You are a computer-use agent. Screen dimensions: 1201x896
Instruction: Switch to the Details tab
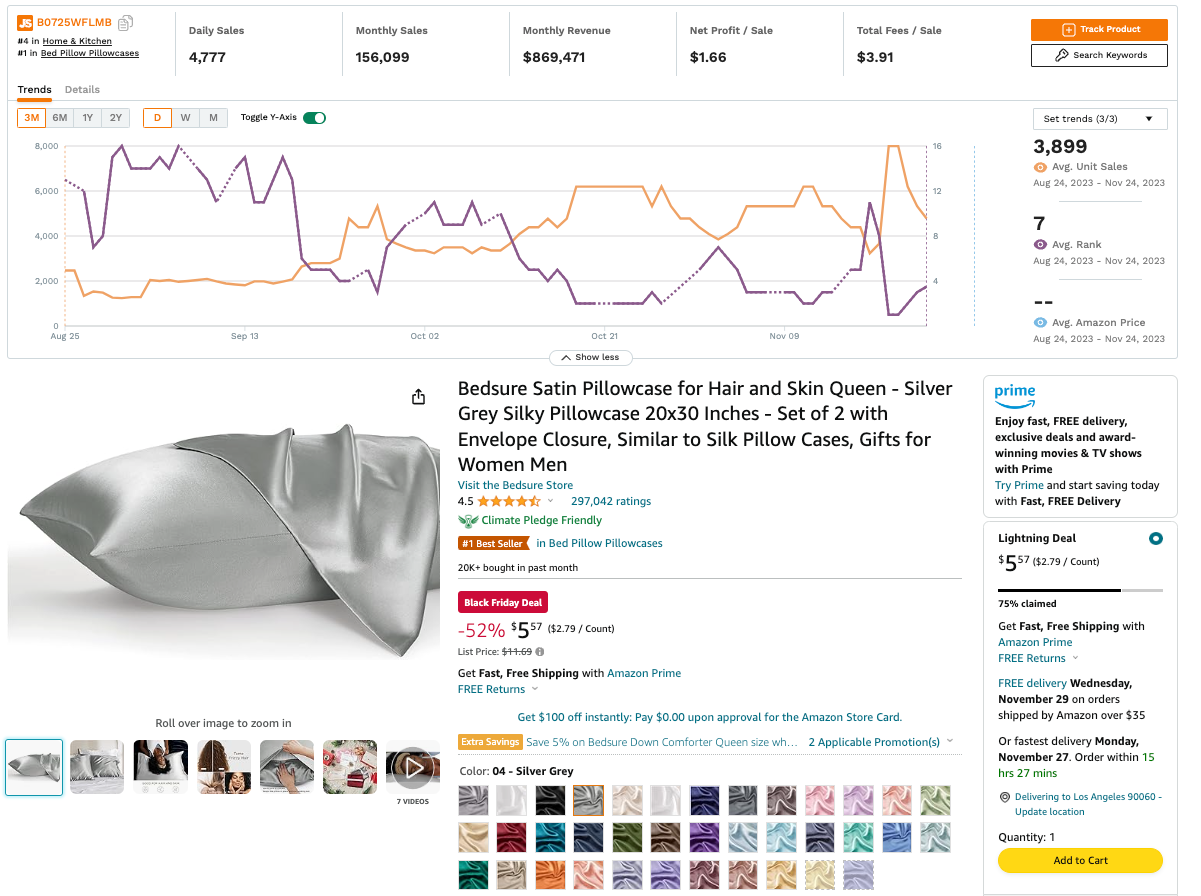[82, 90]
